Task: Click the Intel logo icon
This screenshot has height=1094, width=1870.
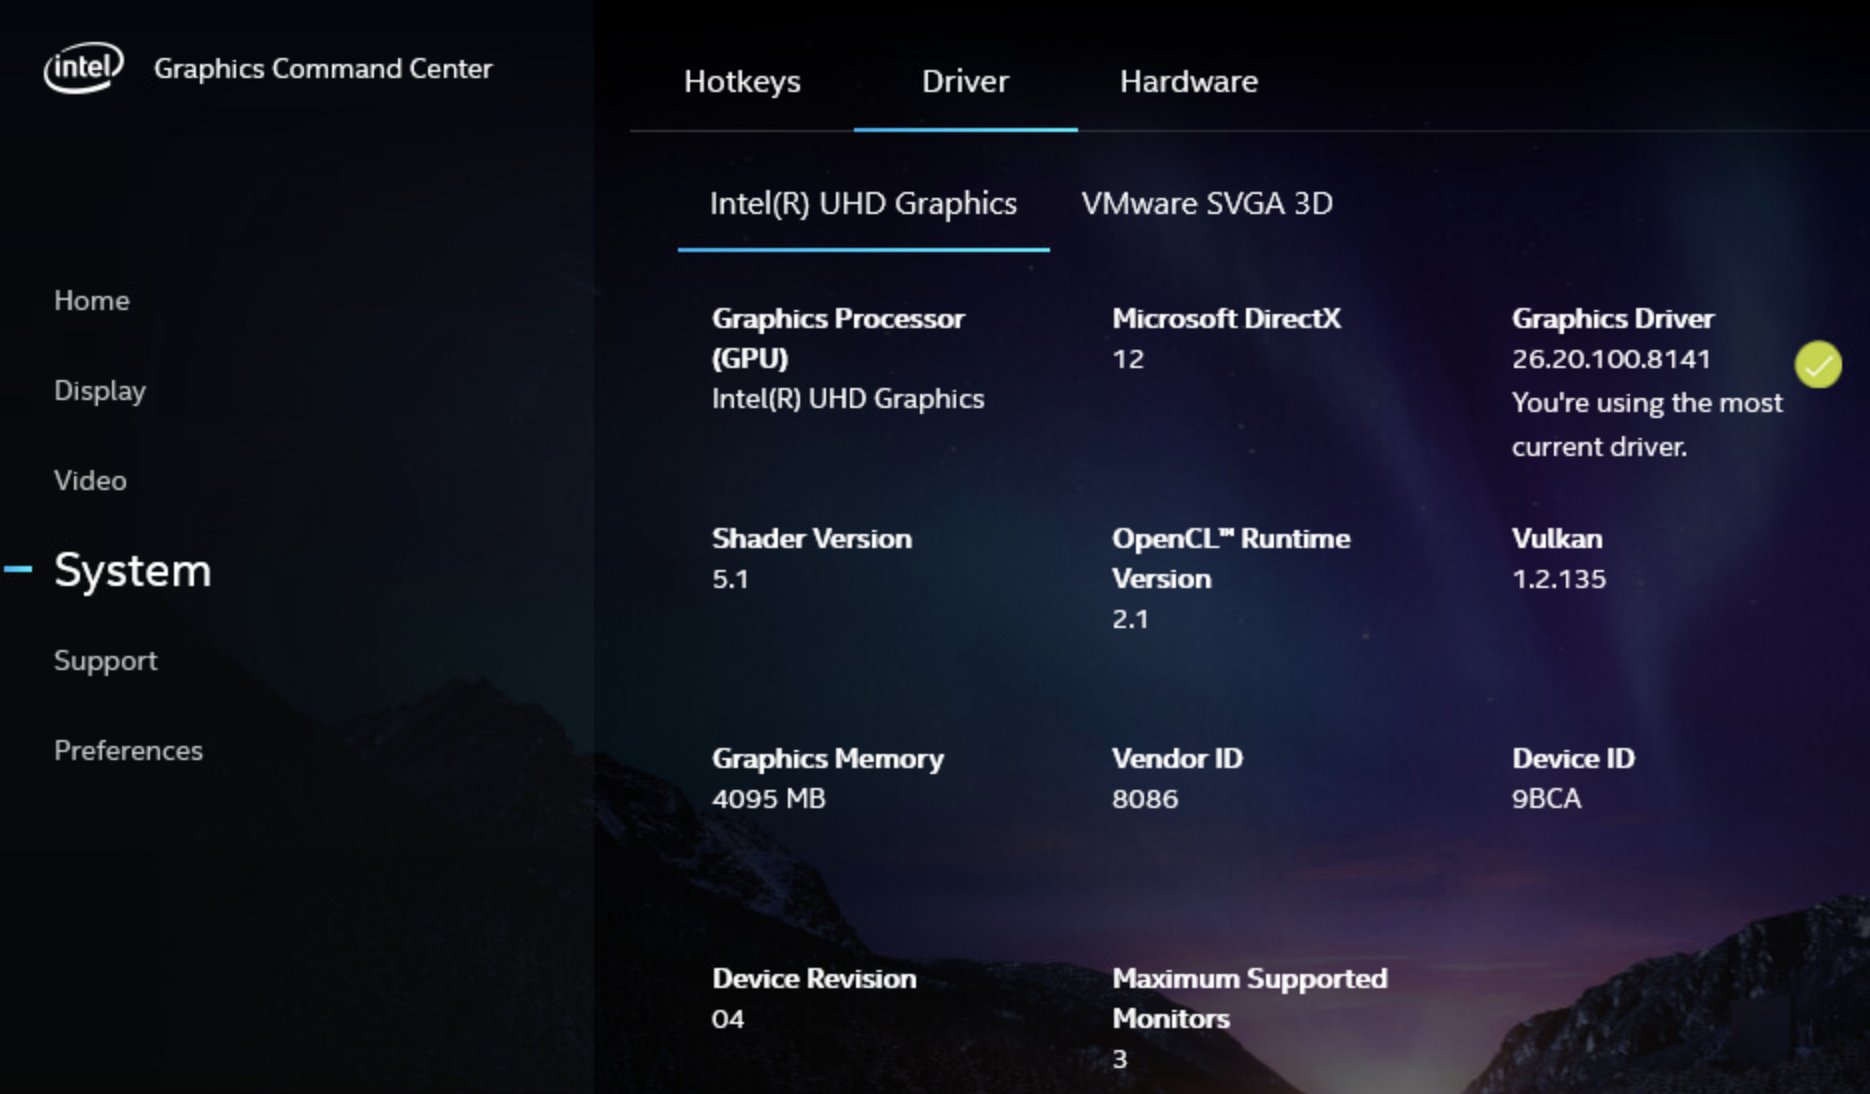Action: pyautogui.click(x=83, y=68)
